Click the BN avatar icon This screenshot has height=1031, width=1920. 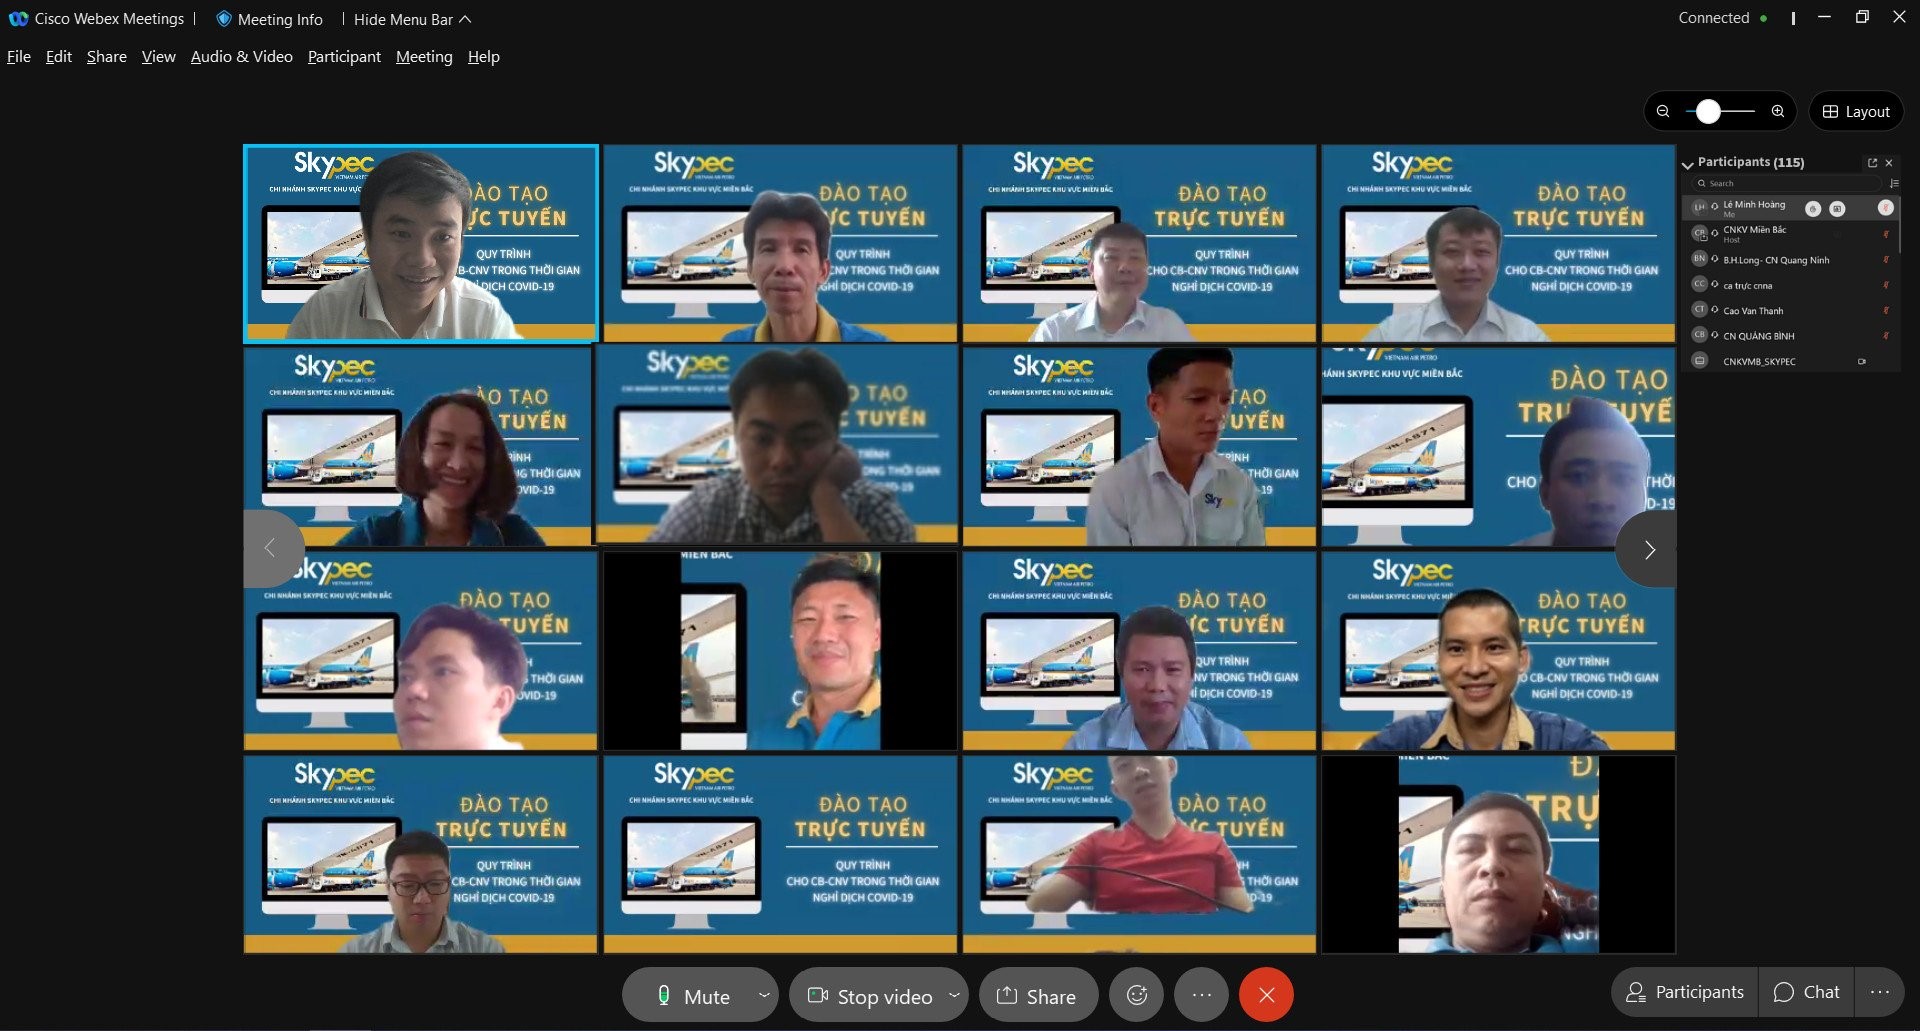[1699, 259]
